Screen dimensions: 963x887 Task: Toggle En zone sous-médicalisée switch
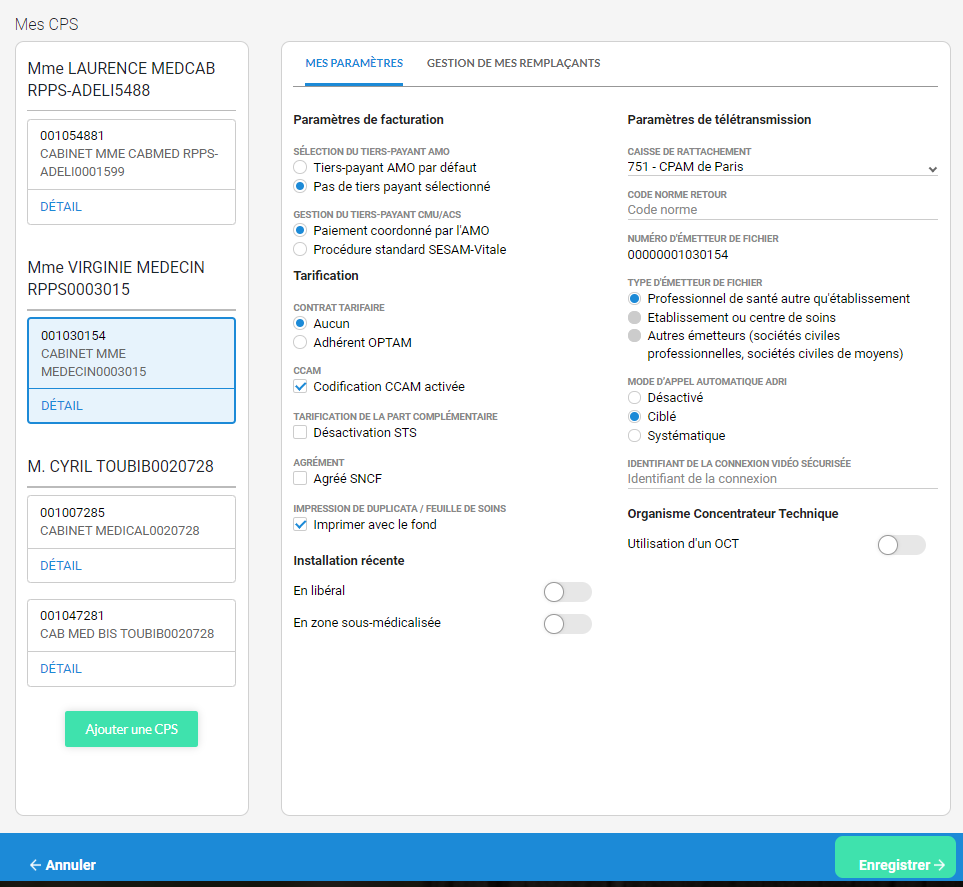coord(567,624)
